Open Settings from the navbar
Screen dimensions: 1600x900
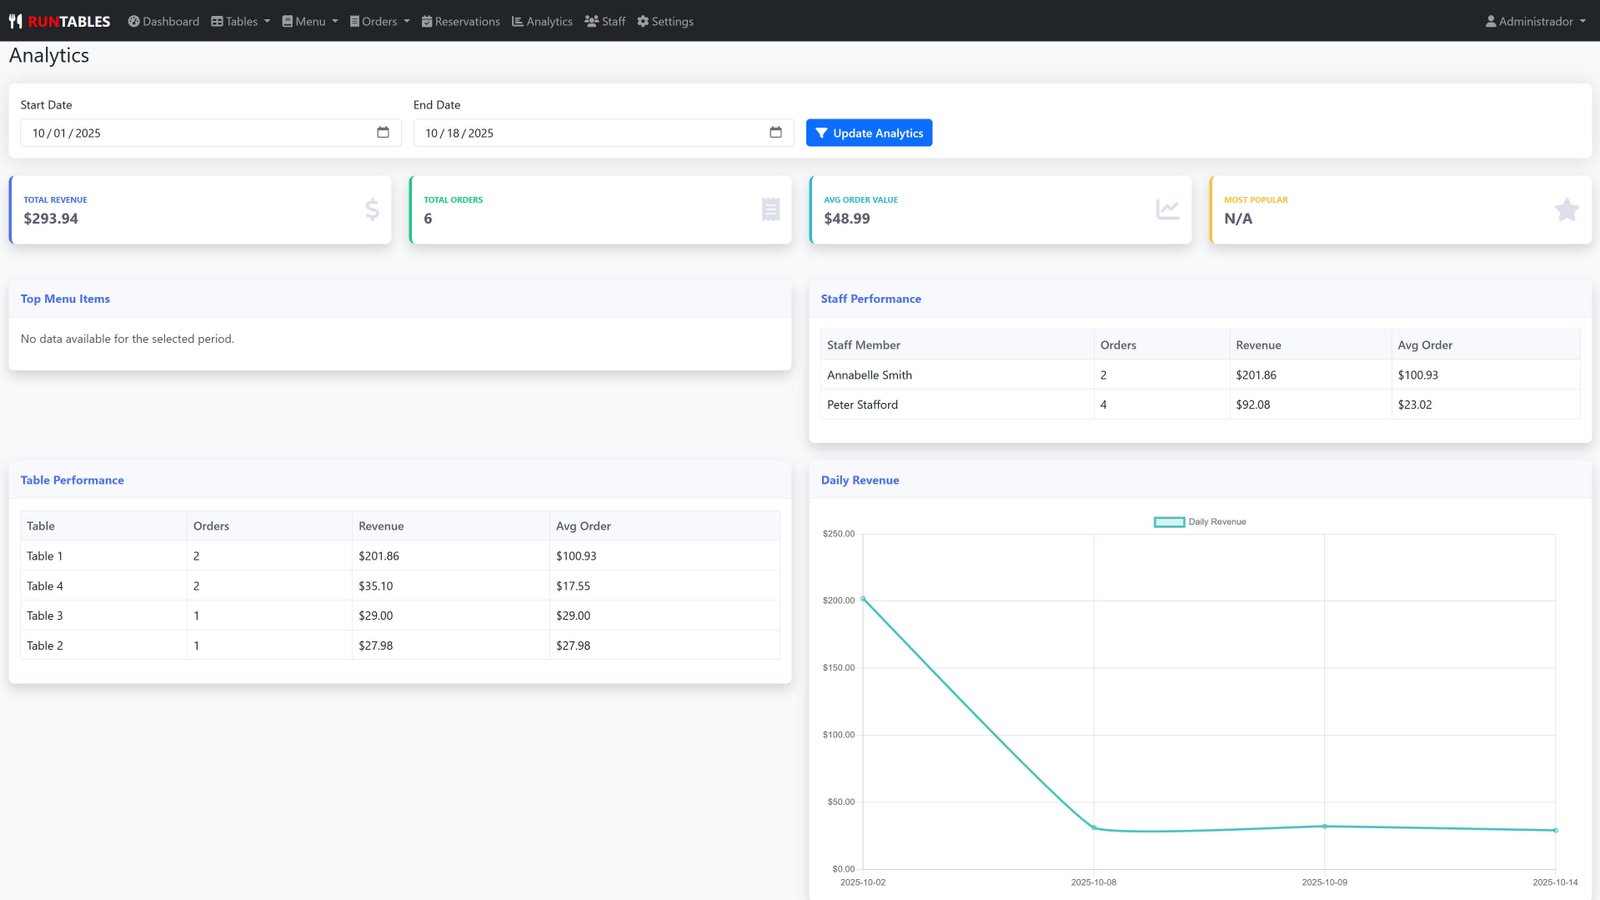click(x=665, y=21)
